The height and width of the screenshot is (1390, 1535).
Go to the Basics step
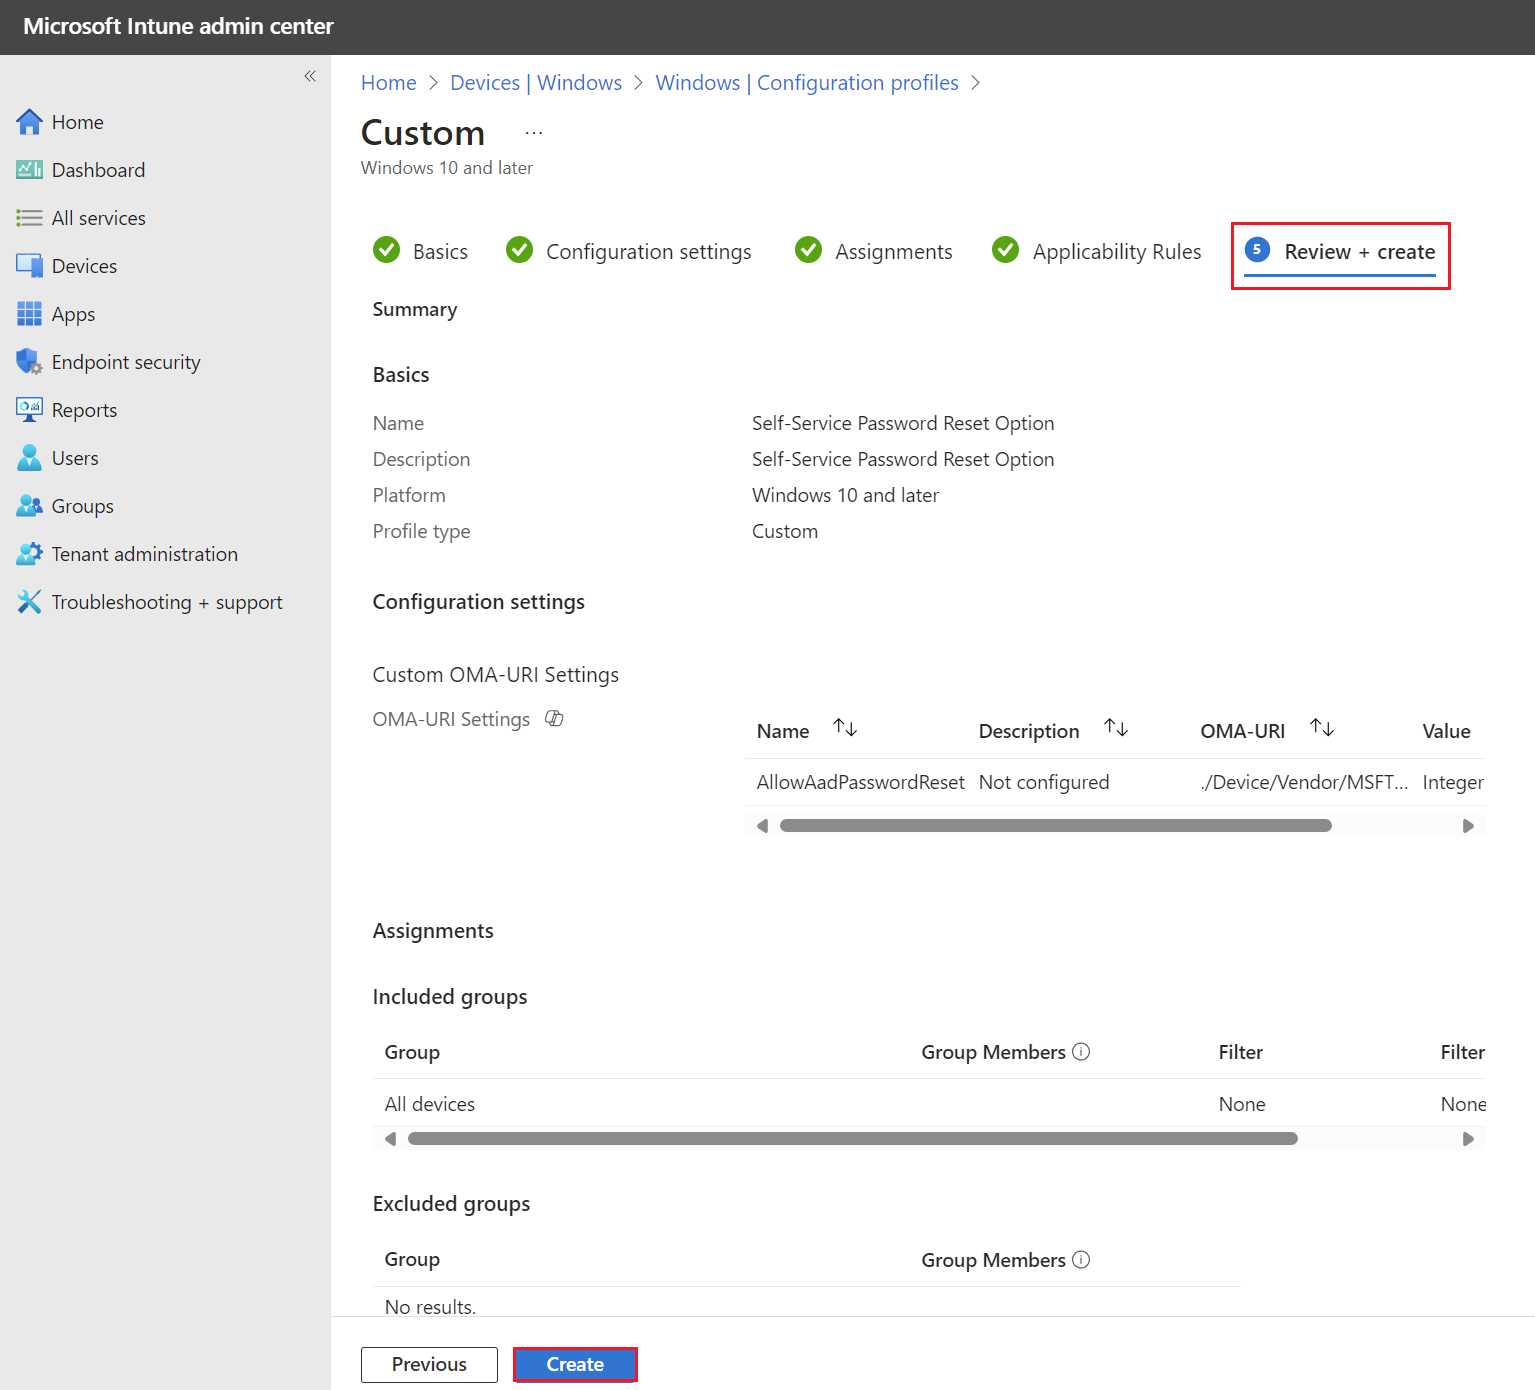pyautogui.click(x=420, y=251)
